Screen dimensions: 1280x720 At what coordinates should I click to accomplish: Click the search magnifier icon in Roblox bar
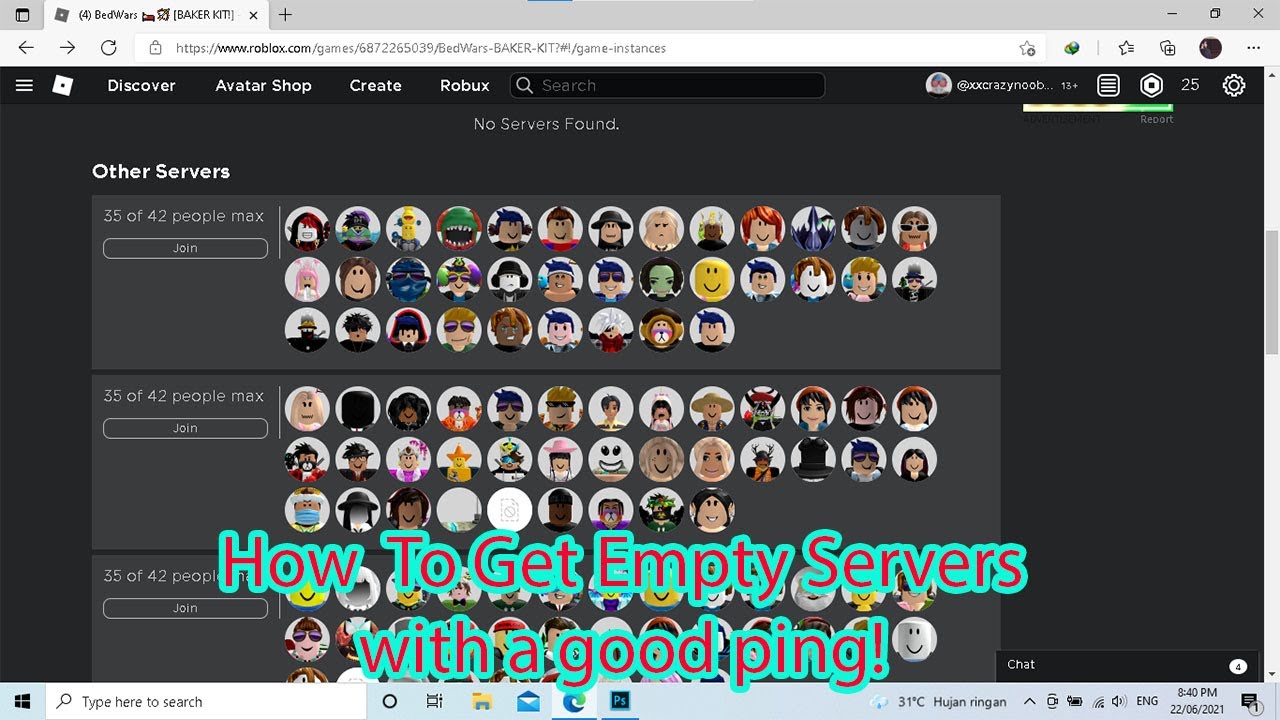point(524,86)
